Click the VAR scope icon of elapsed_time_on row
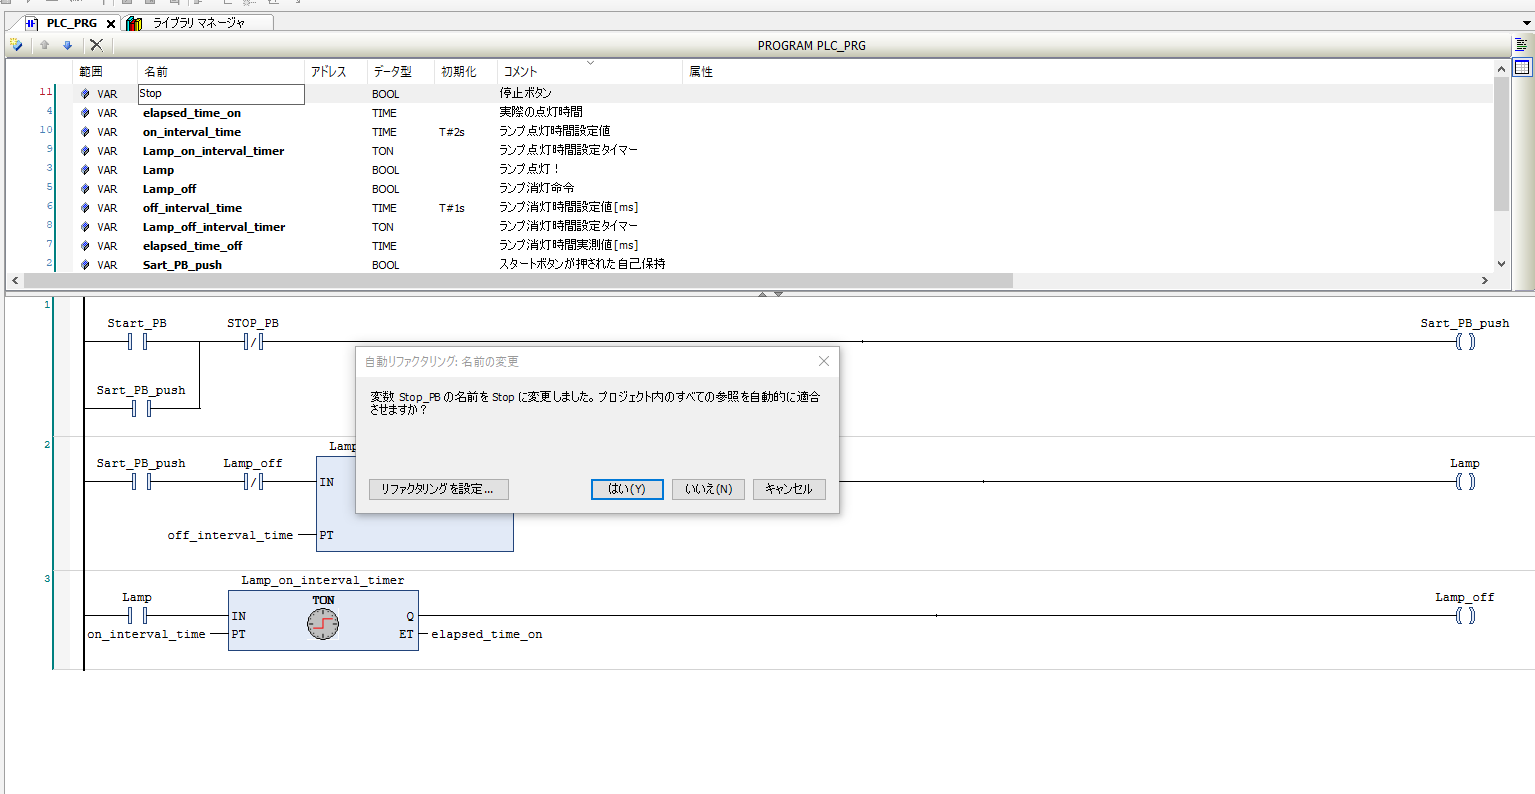1535x794 pixels. 85,113
